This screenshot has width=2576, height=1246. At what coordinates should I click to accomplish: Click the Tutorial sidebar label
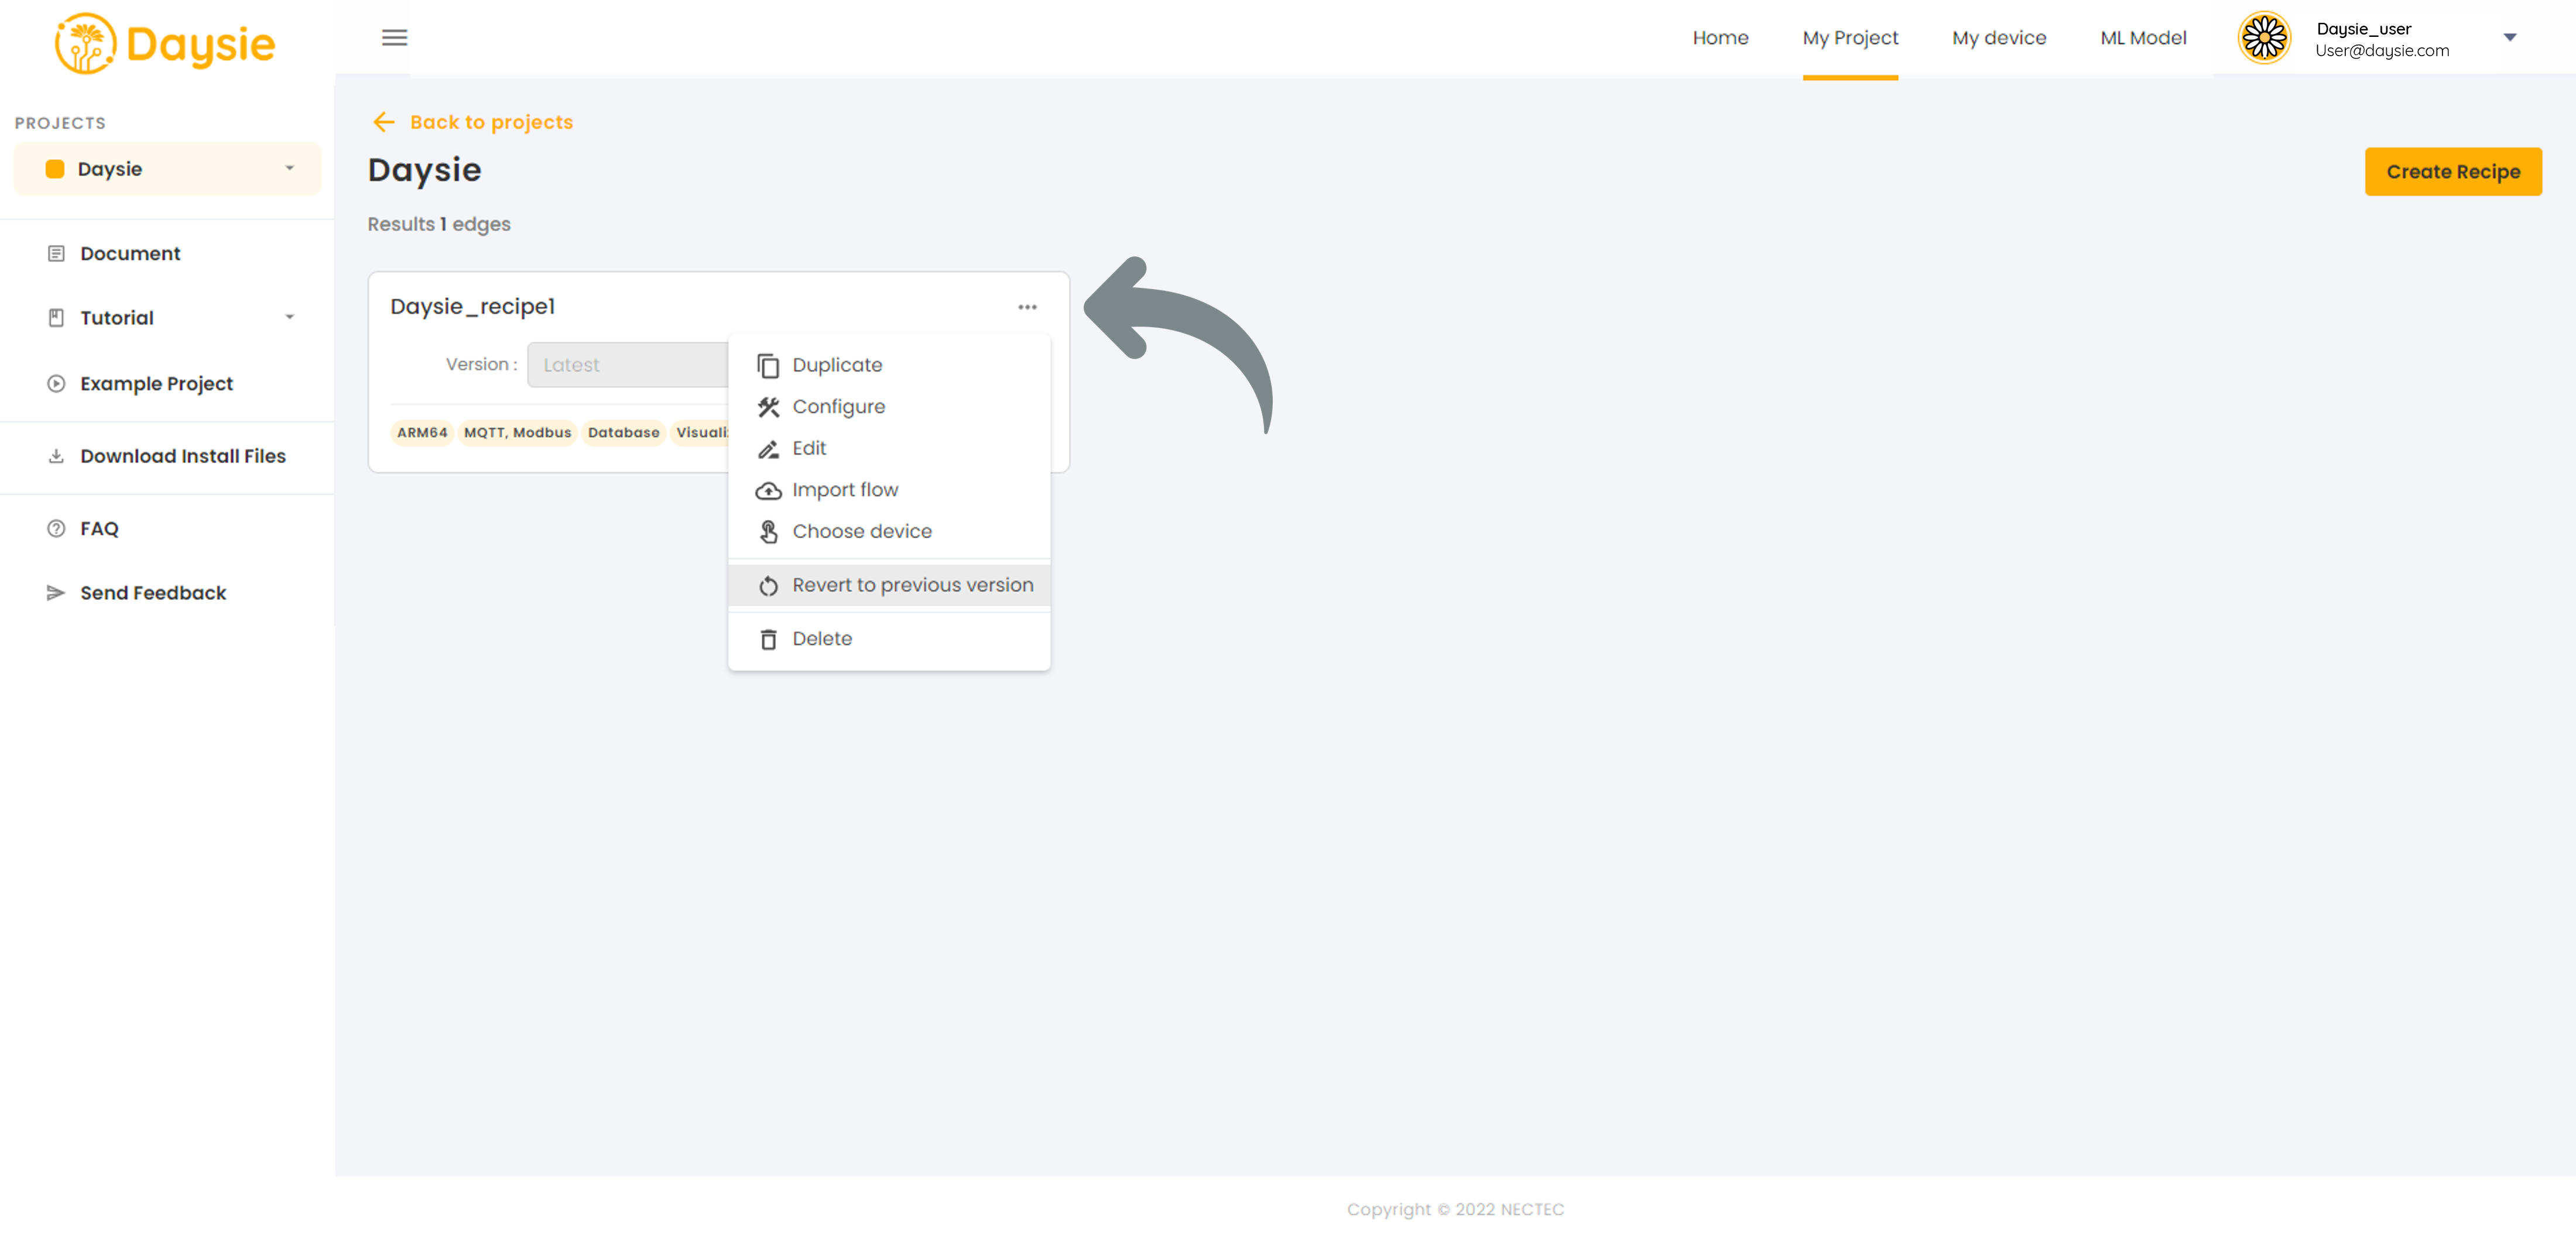[117, 318]
